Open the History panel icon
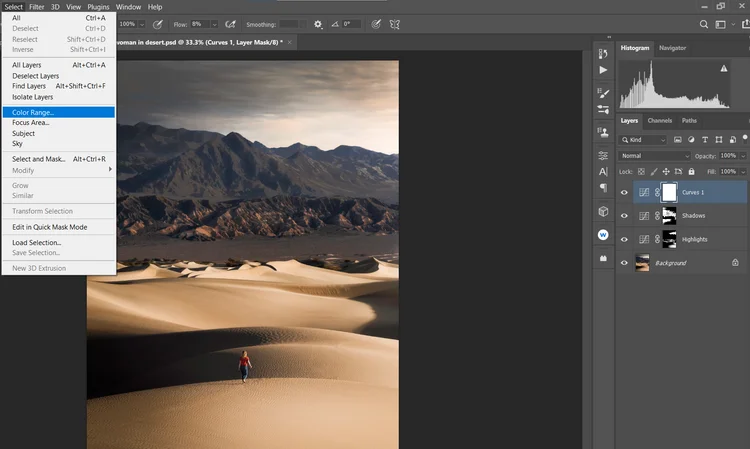 point(603,54)
